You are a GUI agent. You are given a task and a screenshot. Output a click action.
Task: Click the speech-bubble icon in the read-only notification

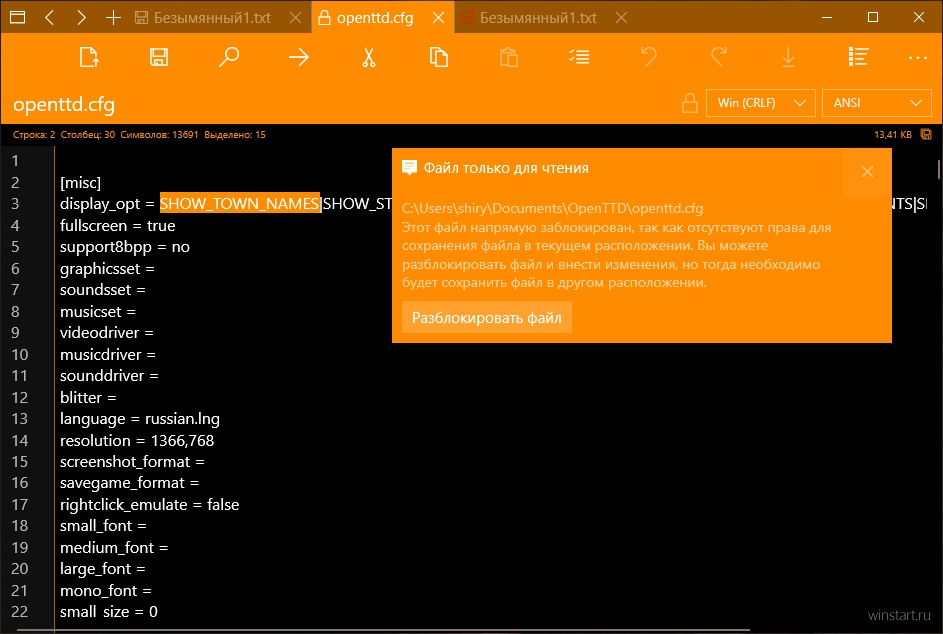click(x=410, y=168)
